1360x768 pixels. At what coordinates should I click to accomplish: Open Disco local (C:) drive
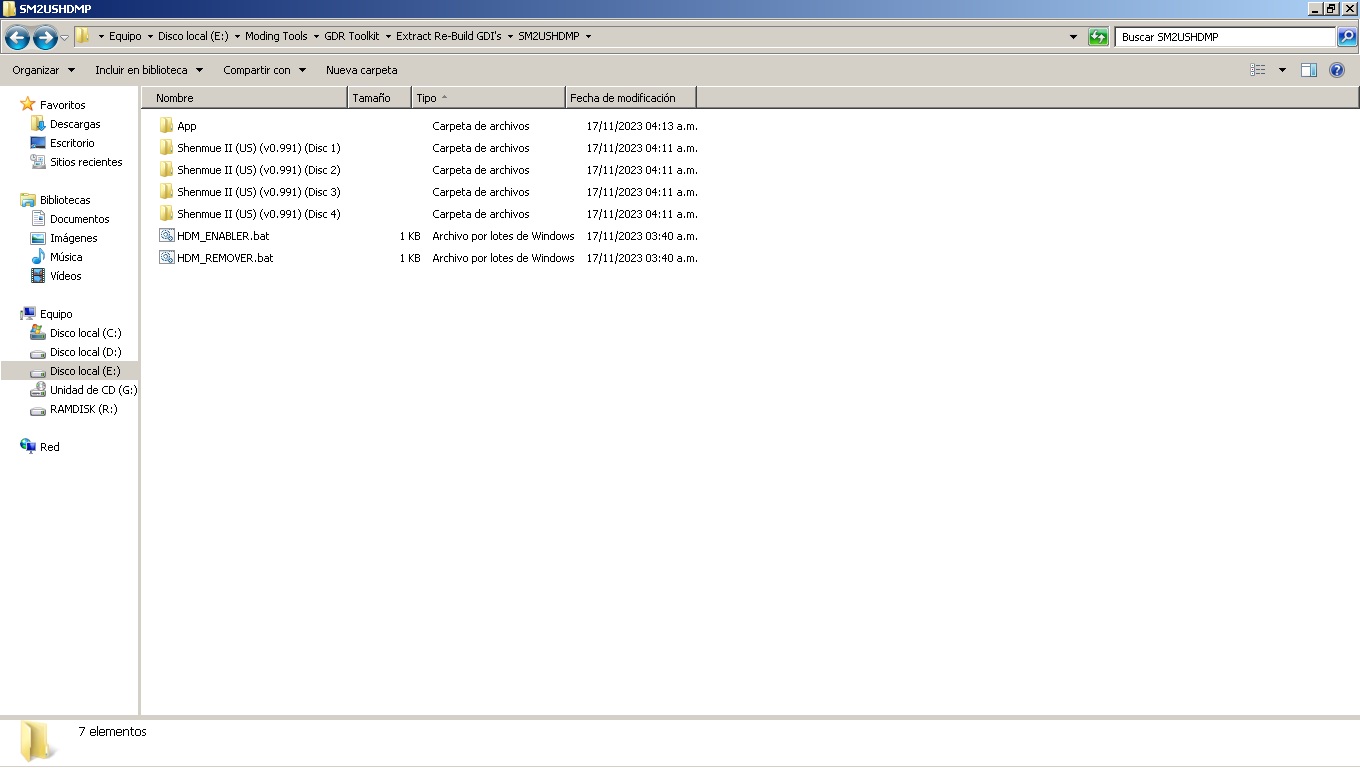(85, 333)
